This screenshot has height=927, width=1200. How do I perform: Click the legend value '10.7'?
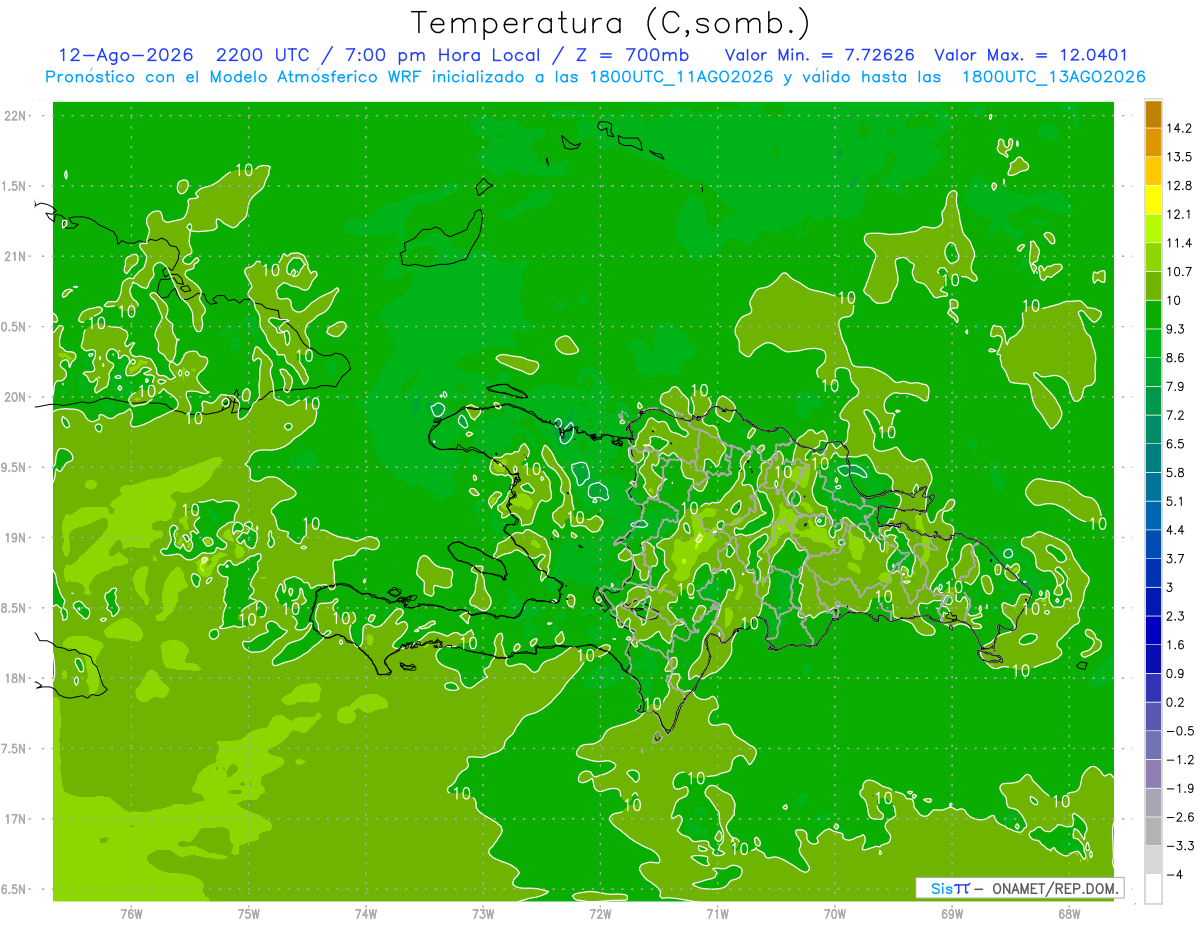1181,272
